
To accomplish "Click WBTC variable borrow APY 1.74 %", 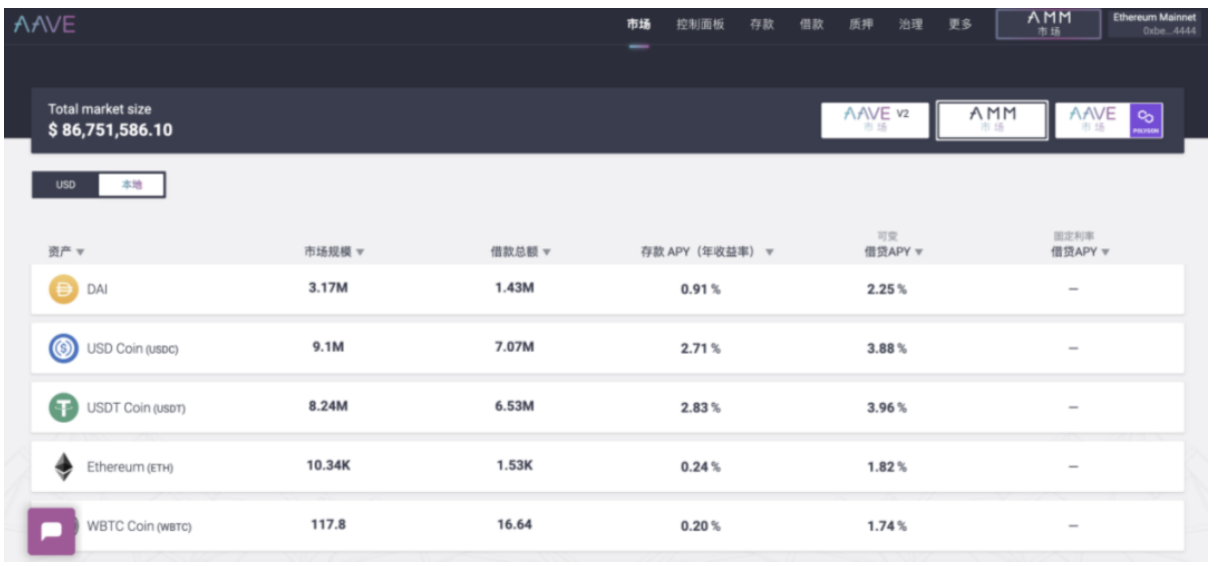I will click(x=887, y=525).
